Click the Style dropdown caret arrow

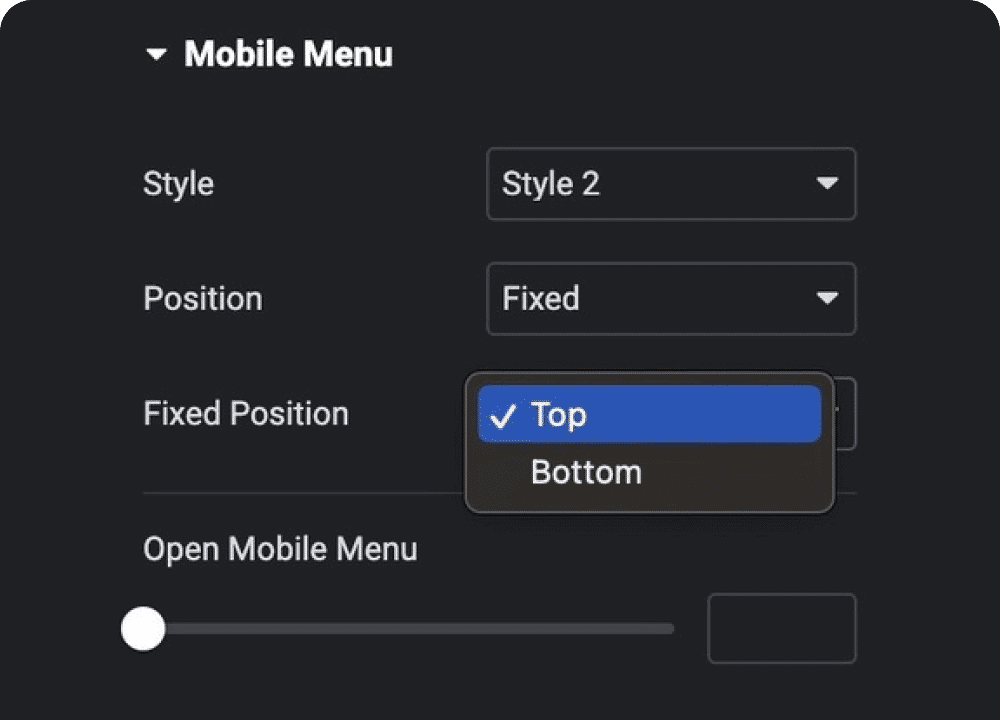(826, 184)
